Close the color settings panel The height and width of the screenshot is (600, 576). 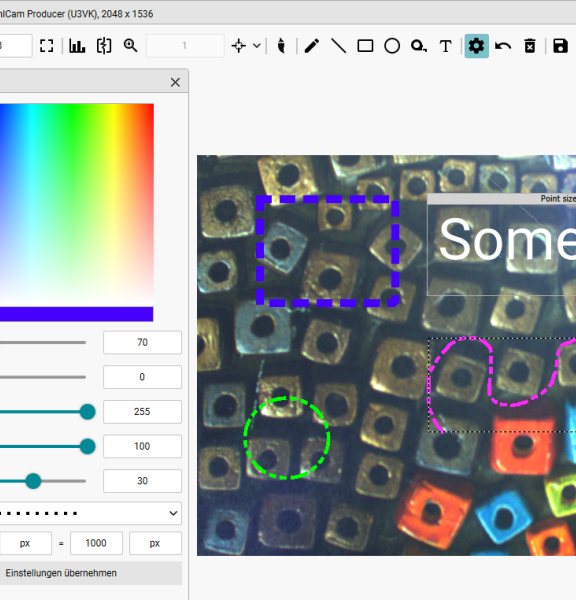(x=175, y=82)
